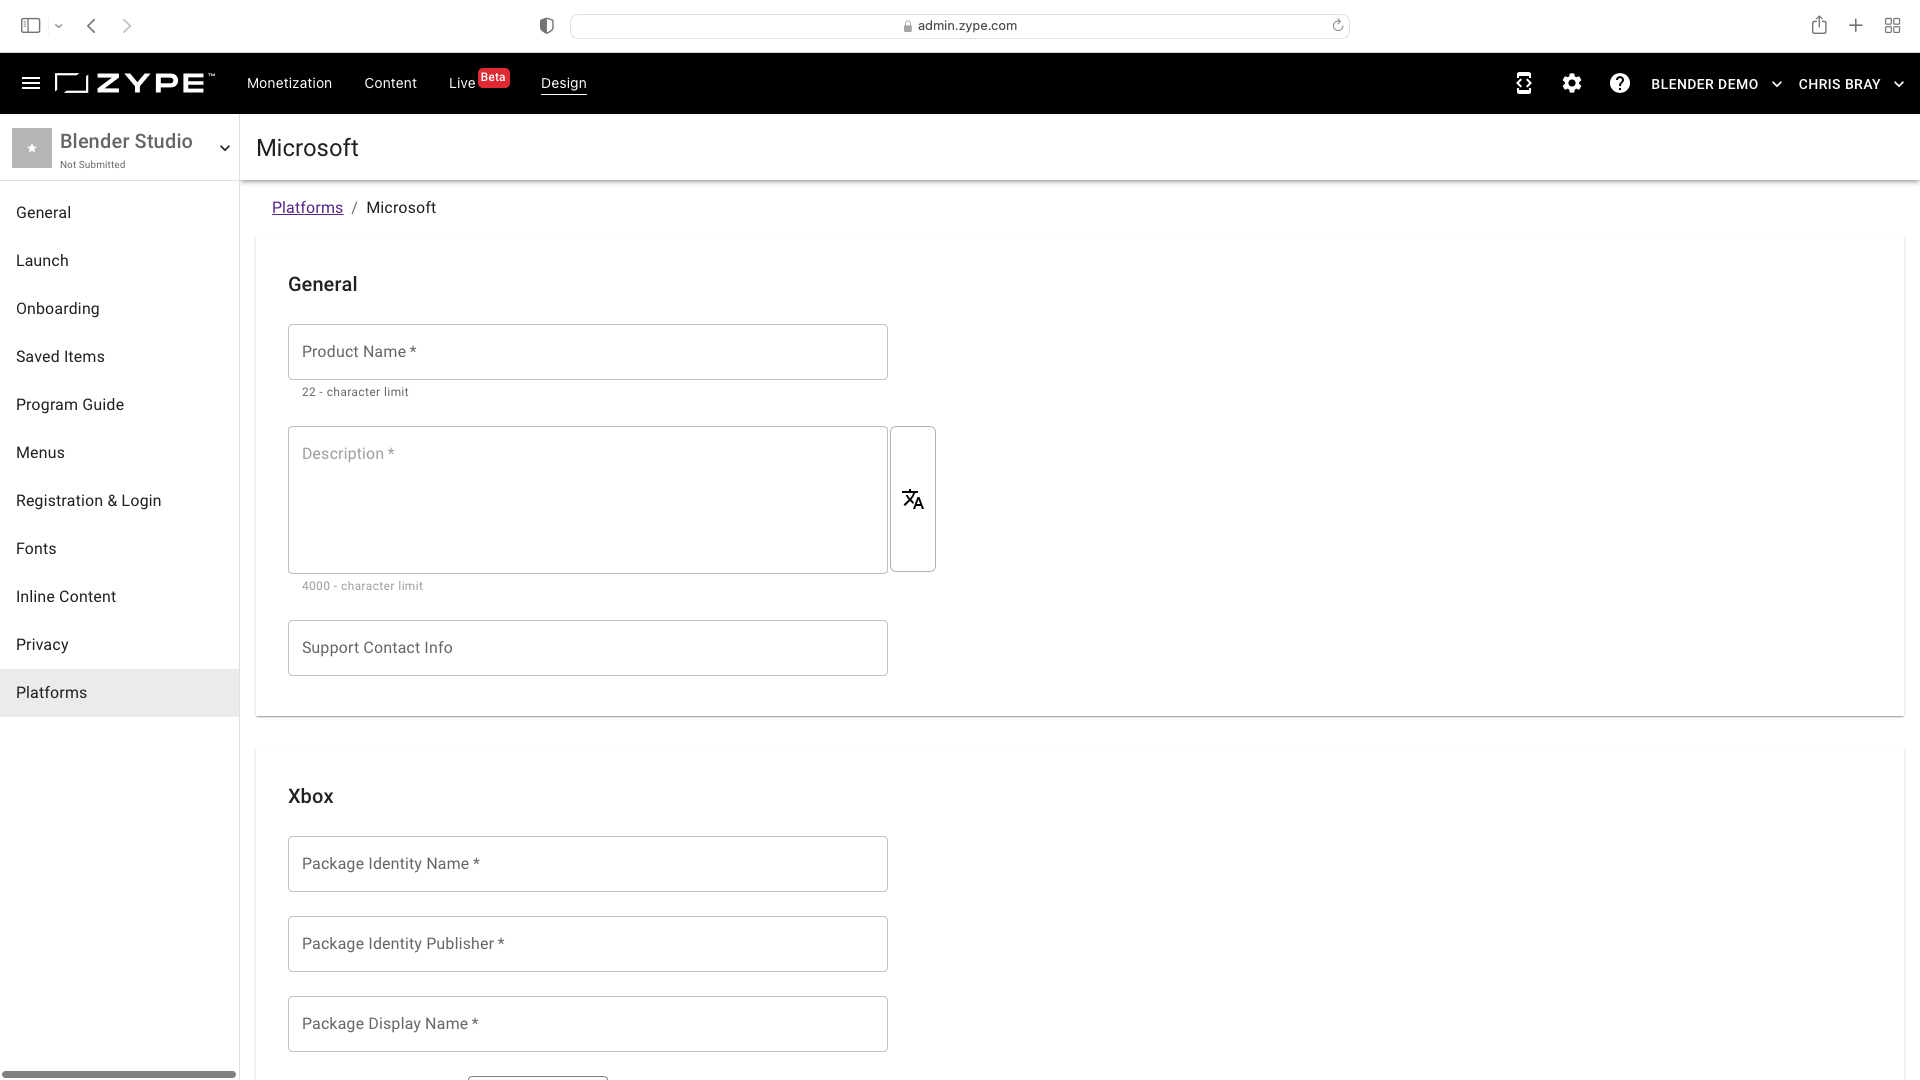Viewport: 1920px width, 1080px height.
Task: Go forward with the browser forward arrow
Action: point(127,26)
